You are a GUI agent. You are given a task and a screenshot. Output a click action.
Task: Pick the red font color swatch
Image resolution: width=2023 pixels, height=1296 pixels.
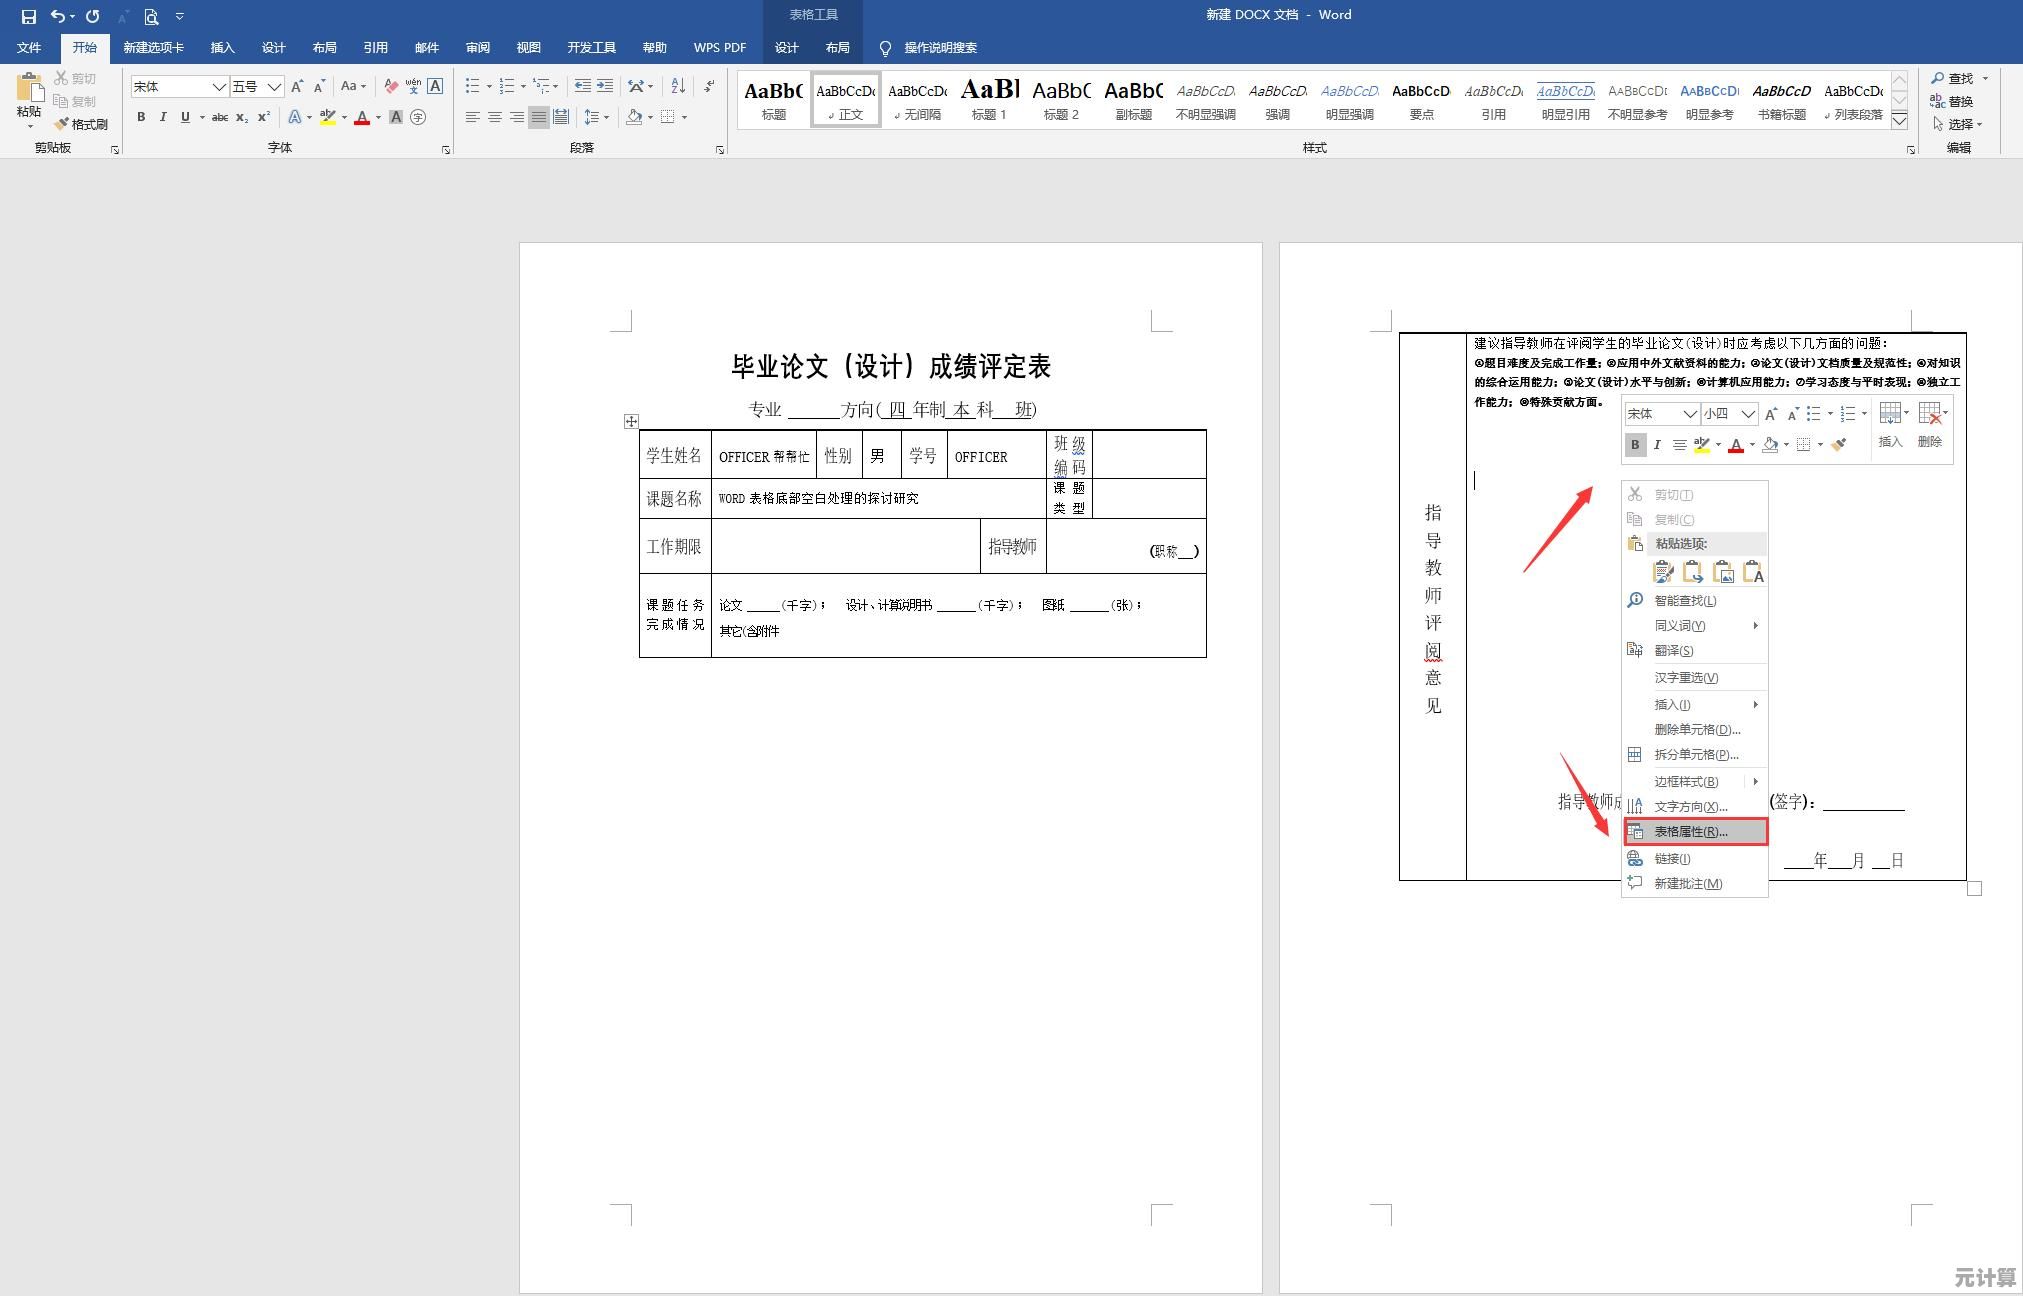pyautogui.click(x=362, y=117)
